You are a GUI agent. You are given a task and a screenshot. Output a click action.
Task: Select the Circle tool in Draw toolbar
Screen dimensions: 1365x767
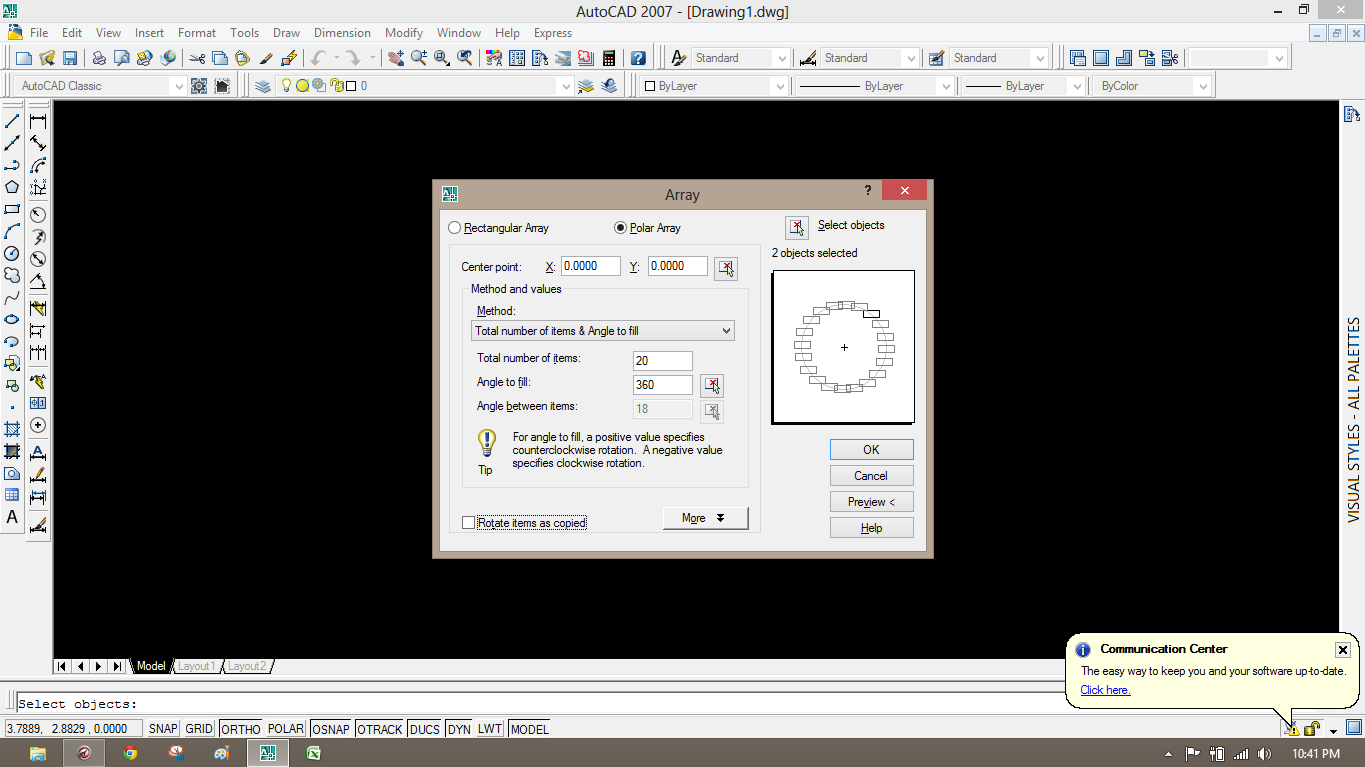click(12, 253)
